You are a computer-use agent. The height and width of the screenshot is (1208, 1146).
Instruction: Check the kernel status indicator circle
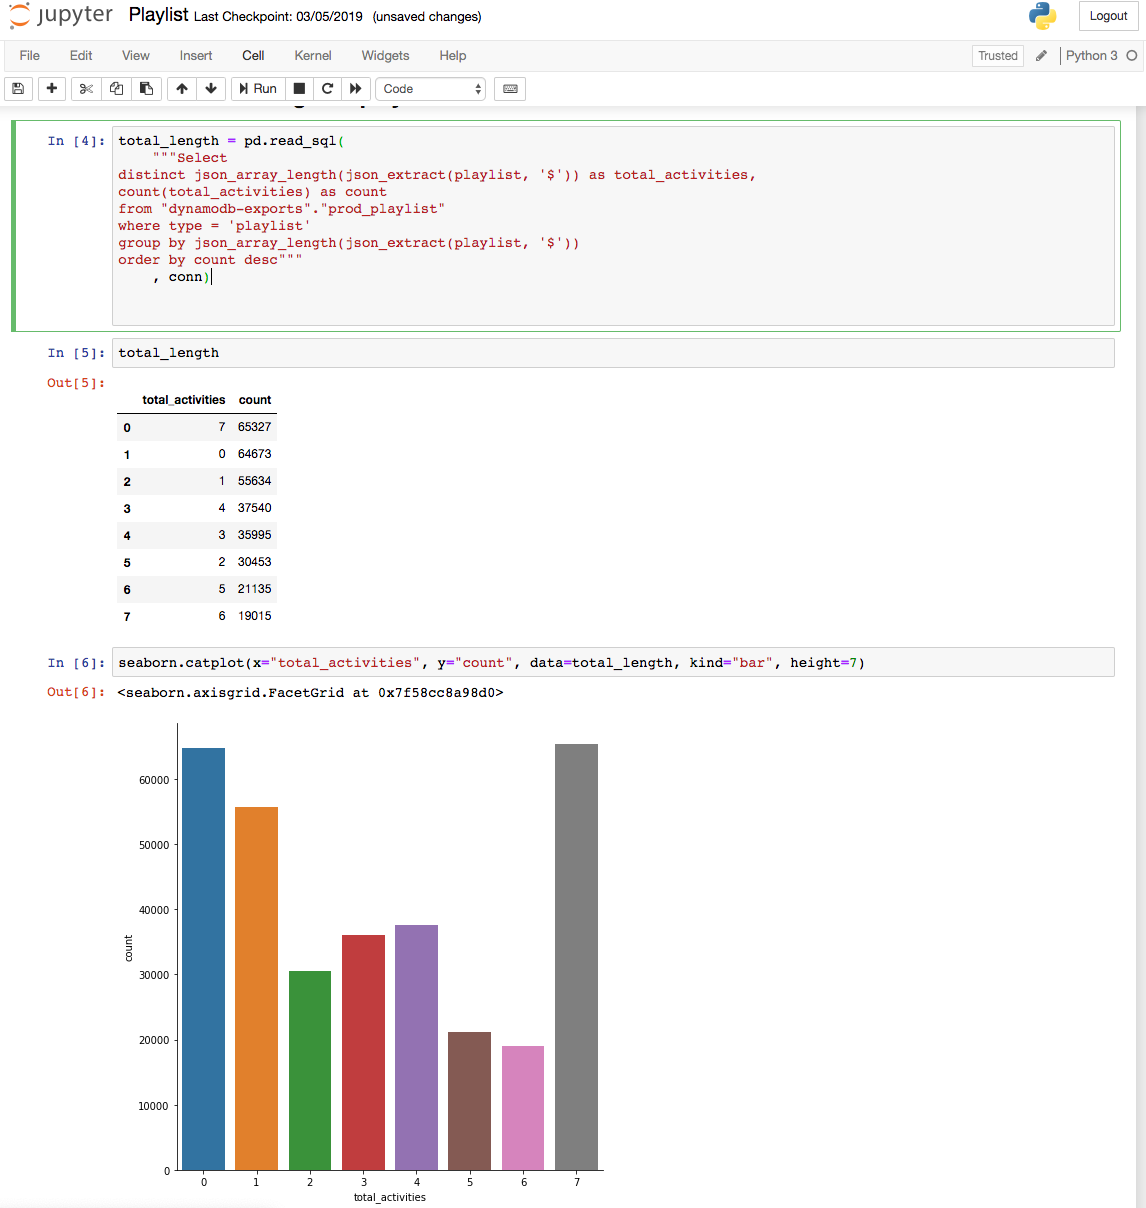pos(1133,56)
